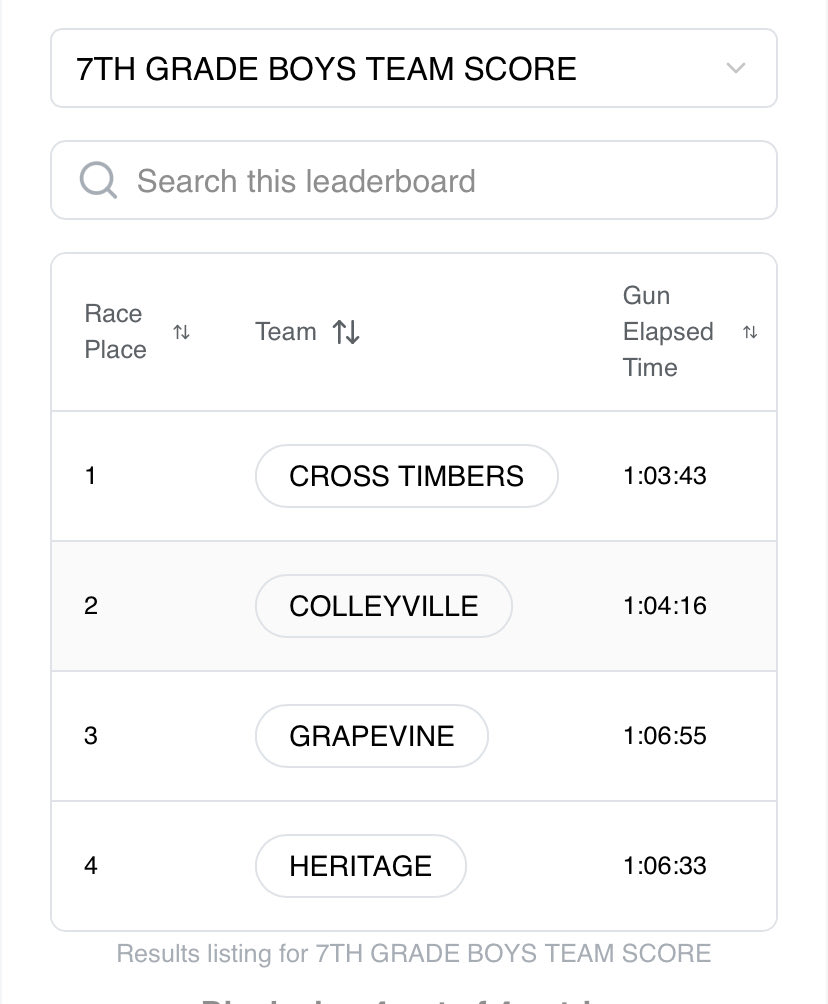Click the Team column header text
The image size is (828, 1004).
click(x=286, y=332)
